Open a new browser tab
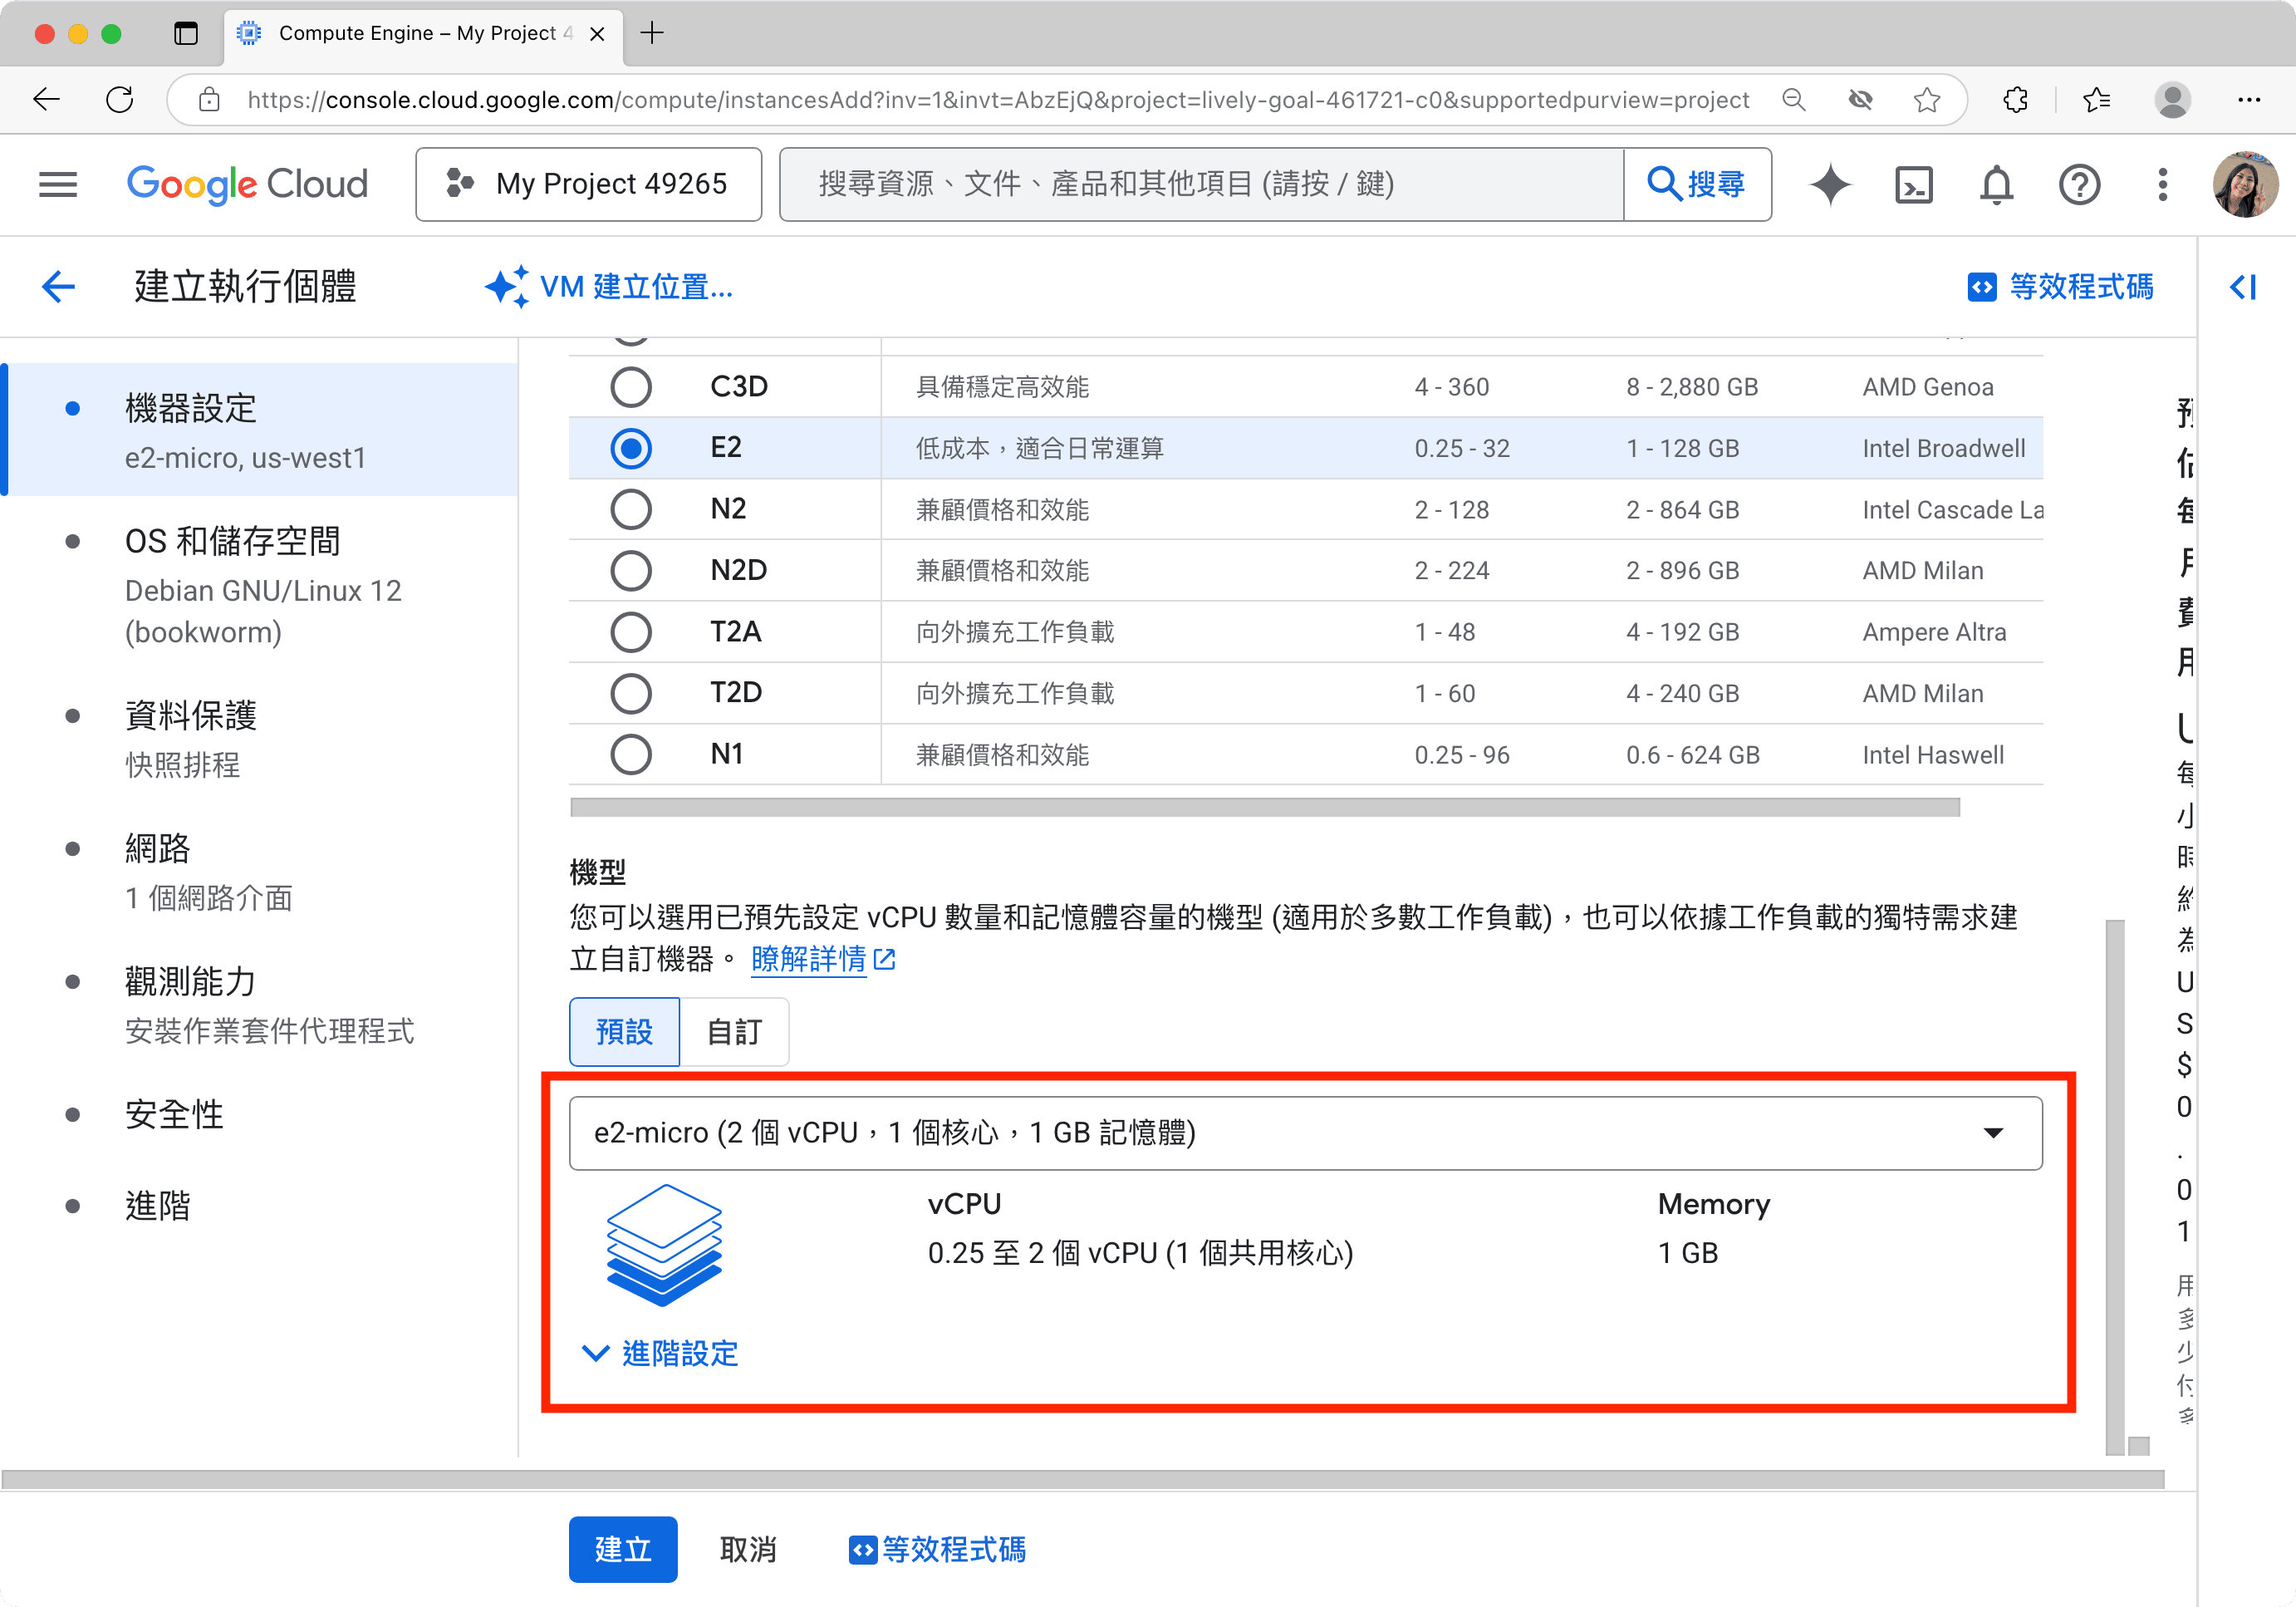2296x1607 pixels. click(652, 33)
